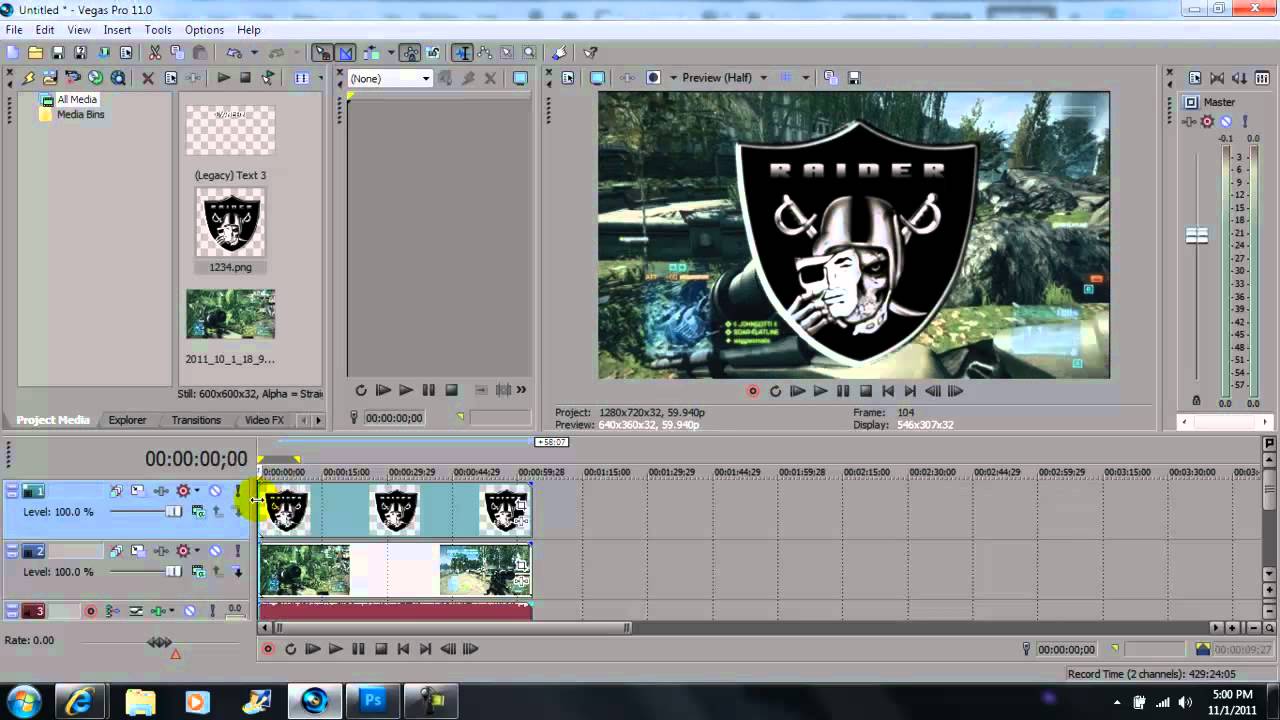Toggle automatic crossfades in the toolbar
Screen dimensions: 1280x720
[x=346, y=53]
